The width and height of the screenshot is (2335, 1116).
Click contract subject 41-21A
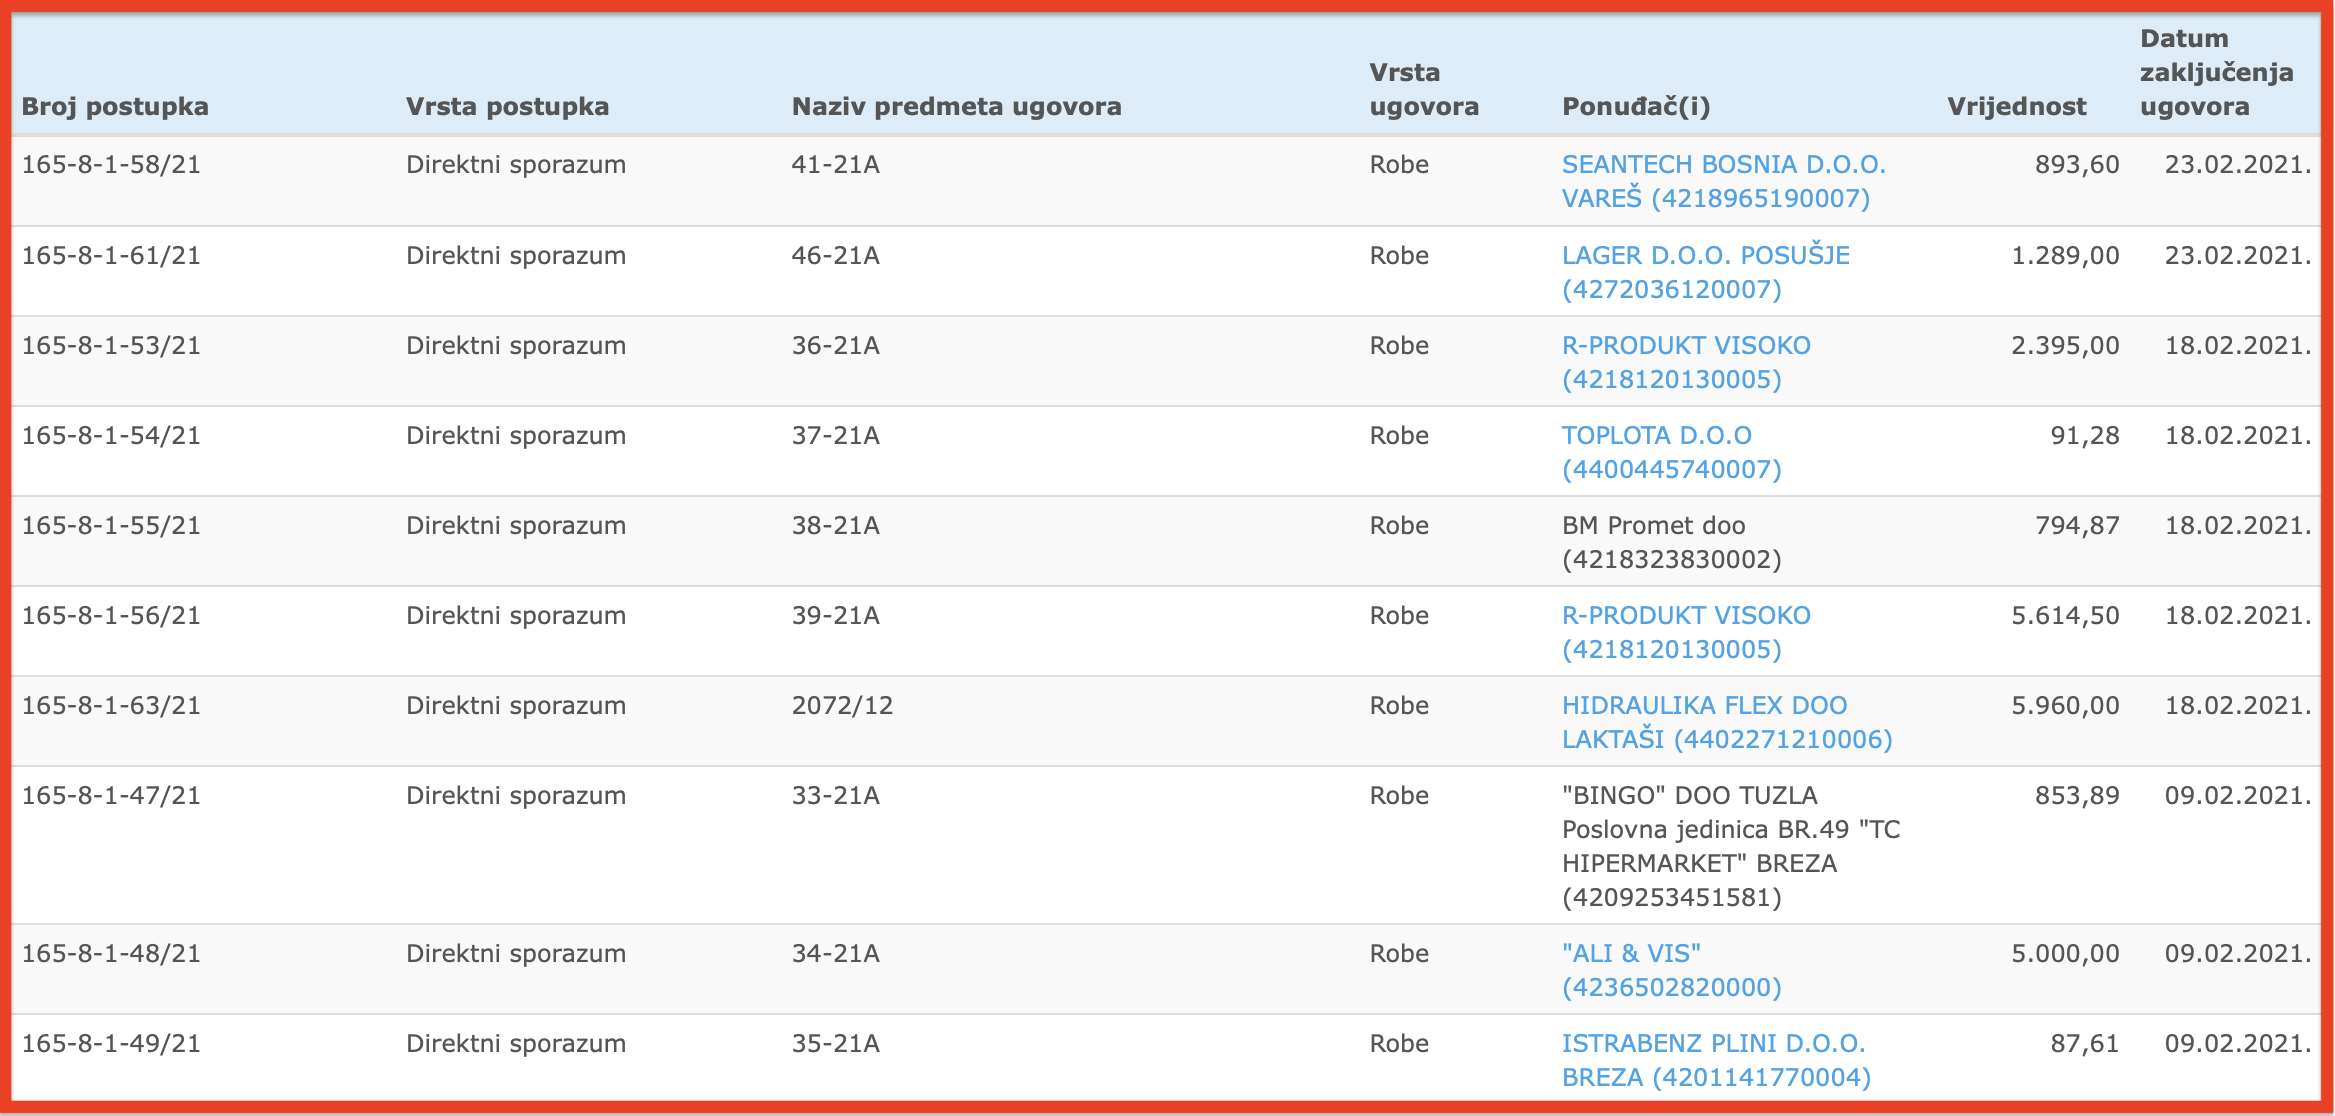(x=835, y=164)
